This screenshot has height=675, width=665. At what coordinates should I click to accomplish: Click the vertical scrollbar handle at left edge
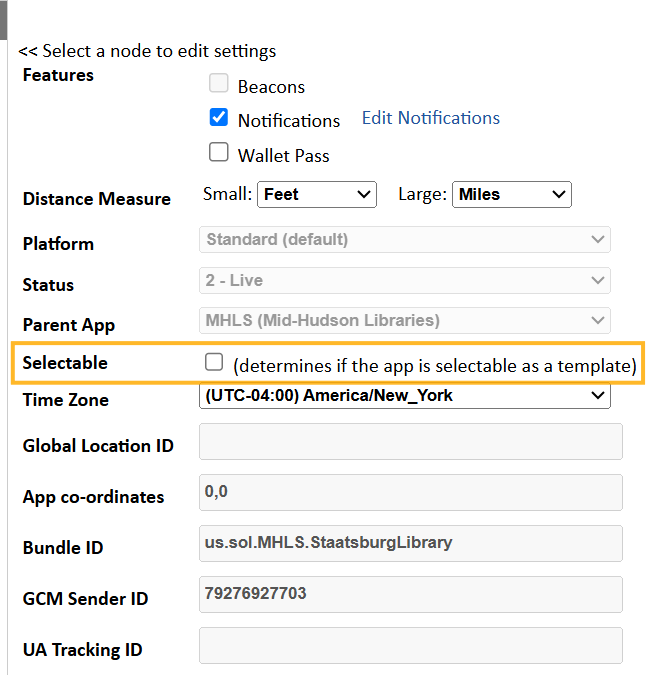pyautogui.click(x=3, y=20)
